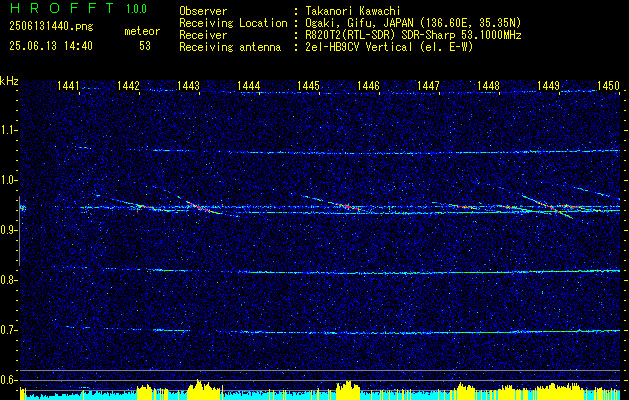Click the 1444 time axis marker
This screenshot has width=629, height=400.
(x=249, y=86)
